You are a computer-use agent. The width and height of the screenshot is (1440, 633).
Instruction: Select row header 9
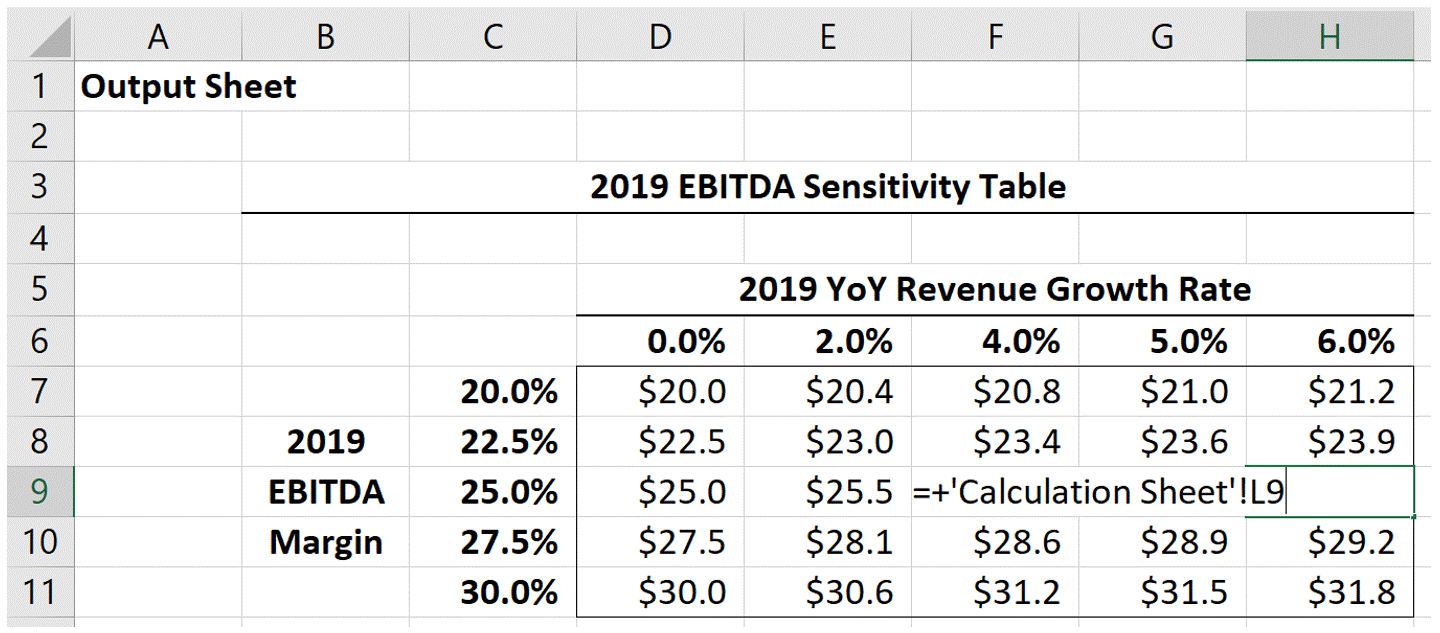(x=40, y=491)
